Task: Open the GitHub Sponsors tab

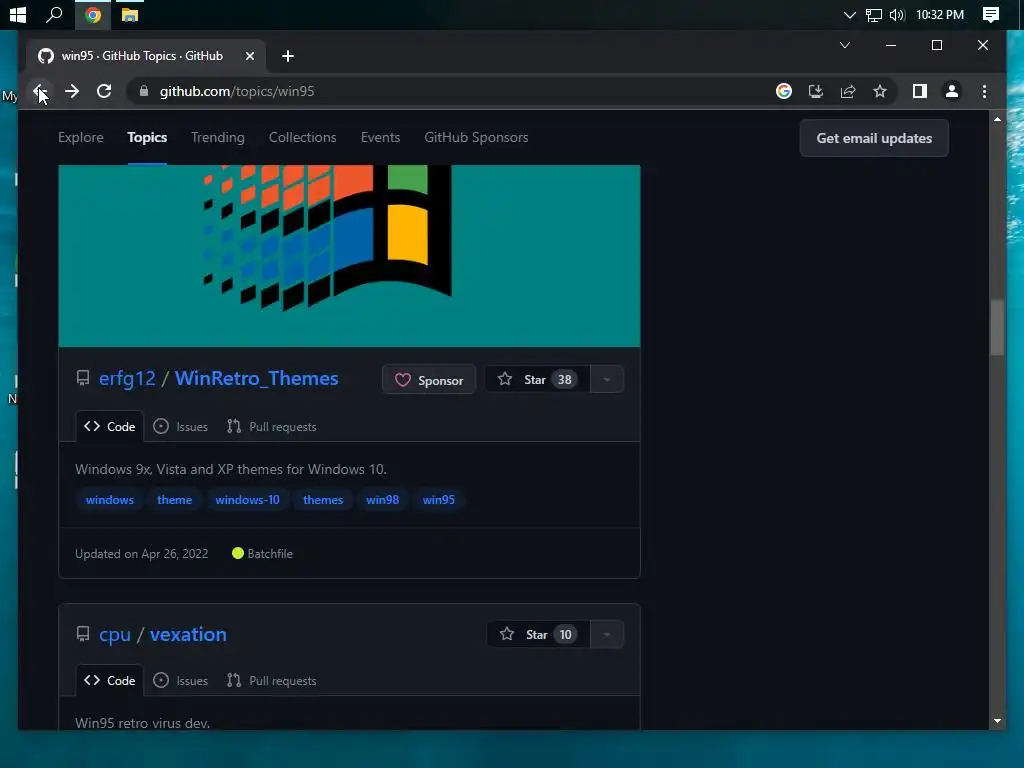Action: coord(476,137)
